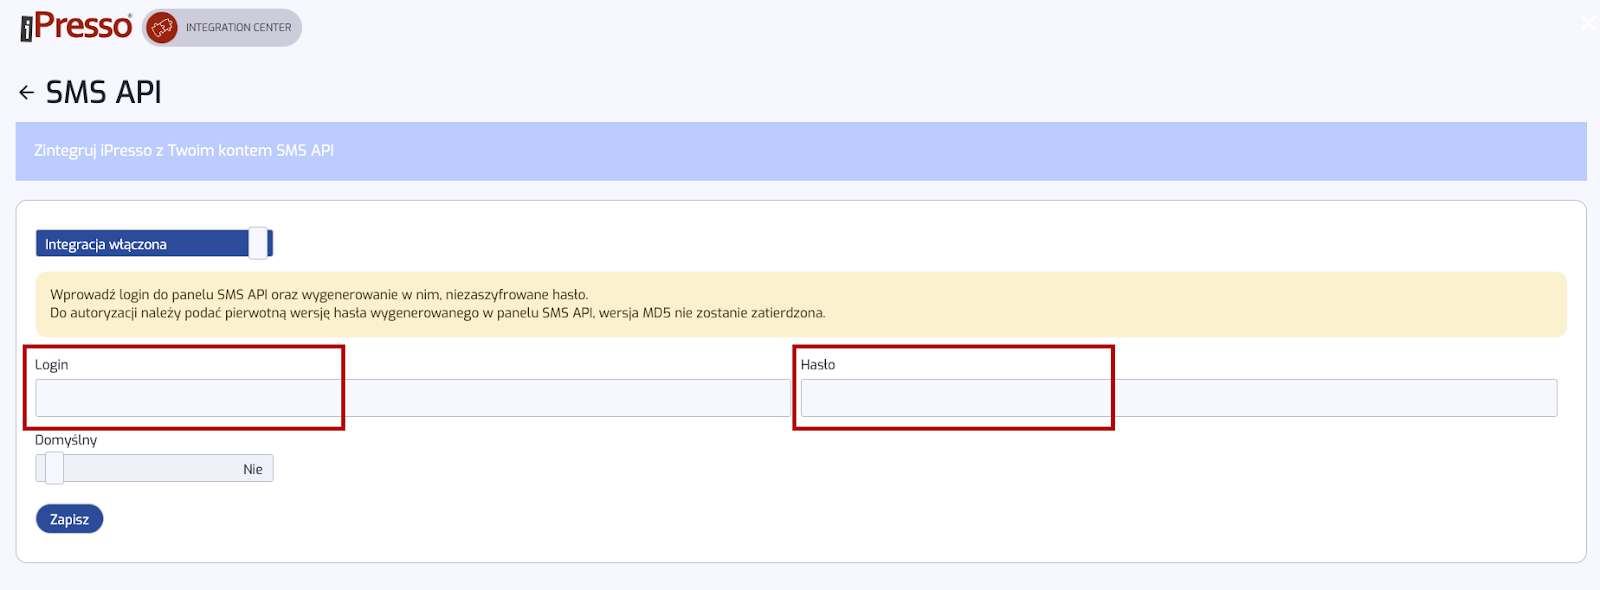Image resolution: width=1600 pixels, height=590 pixels.
Task: Open the Integration Center badge
Action: [x=222, y=28]
